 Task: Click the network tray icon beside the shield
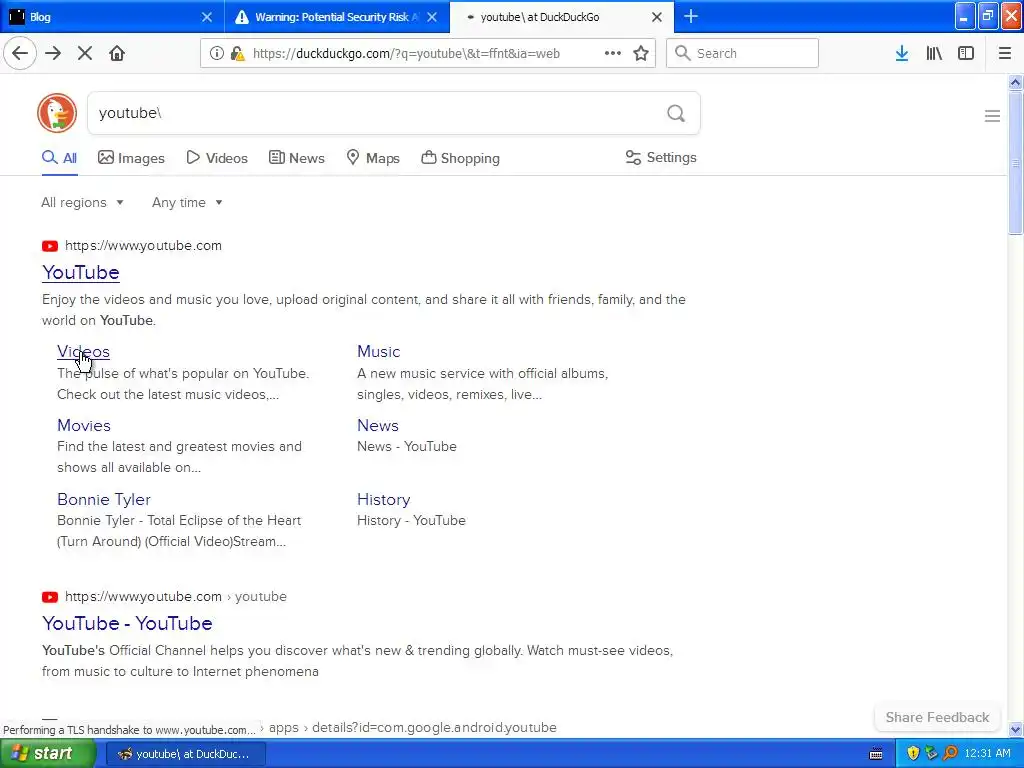[x=931, y=753]
